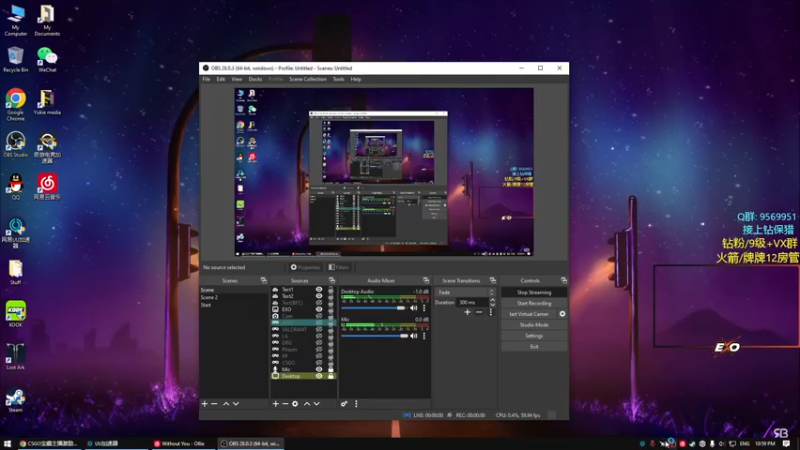Start the Virtual Camera button
This screenshot has height=450, width=800.
(x=529, y=314)
